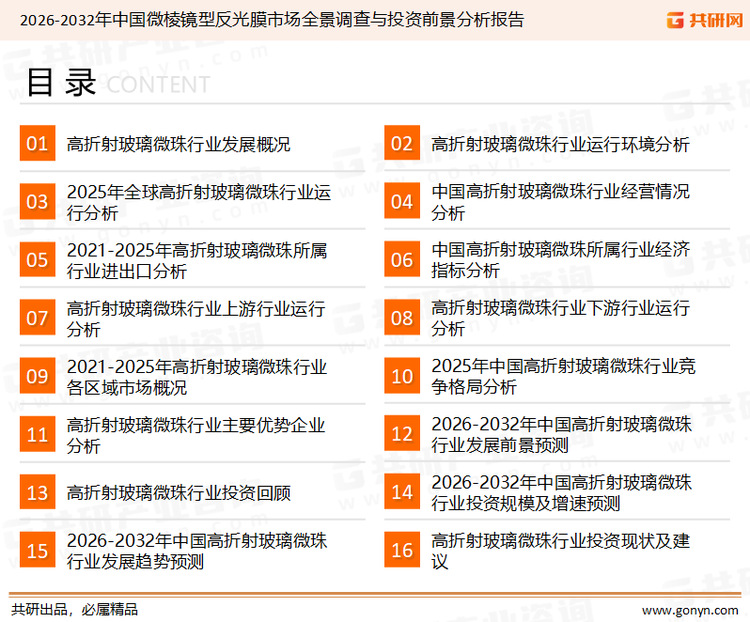The width and height of the screenshot is (750, 622).
Task: Select chapter 2025年中国高折射玻璃微珠行业竞争格局分析
Action: pos(563,376)
